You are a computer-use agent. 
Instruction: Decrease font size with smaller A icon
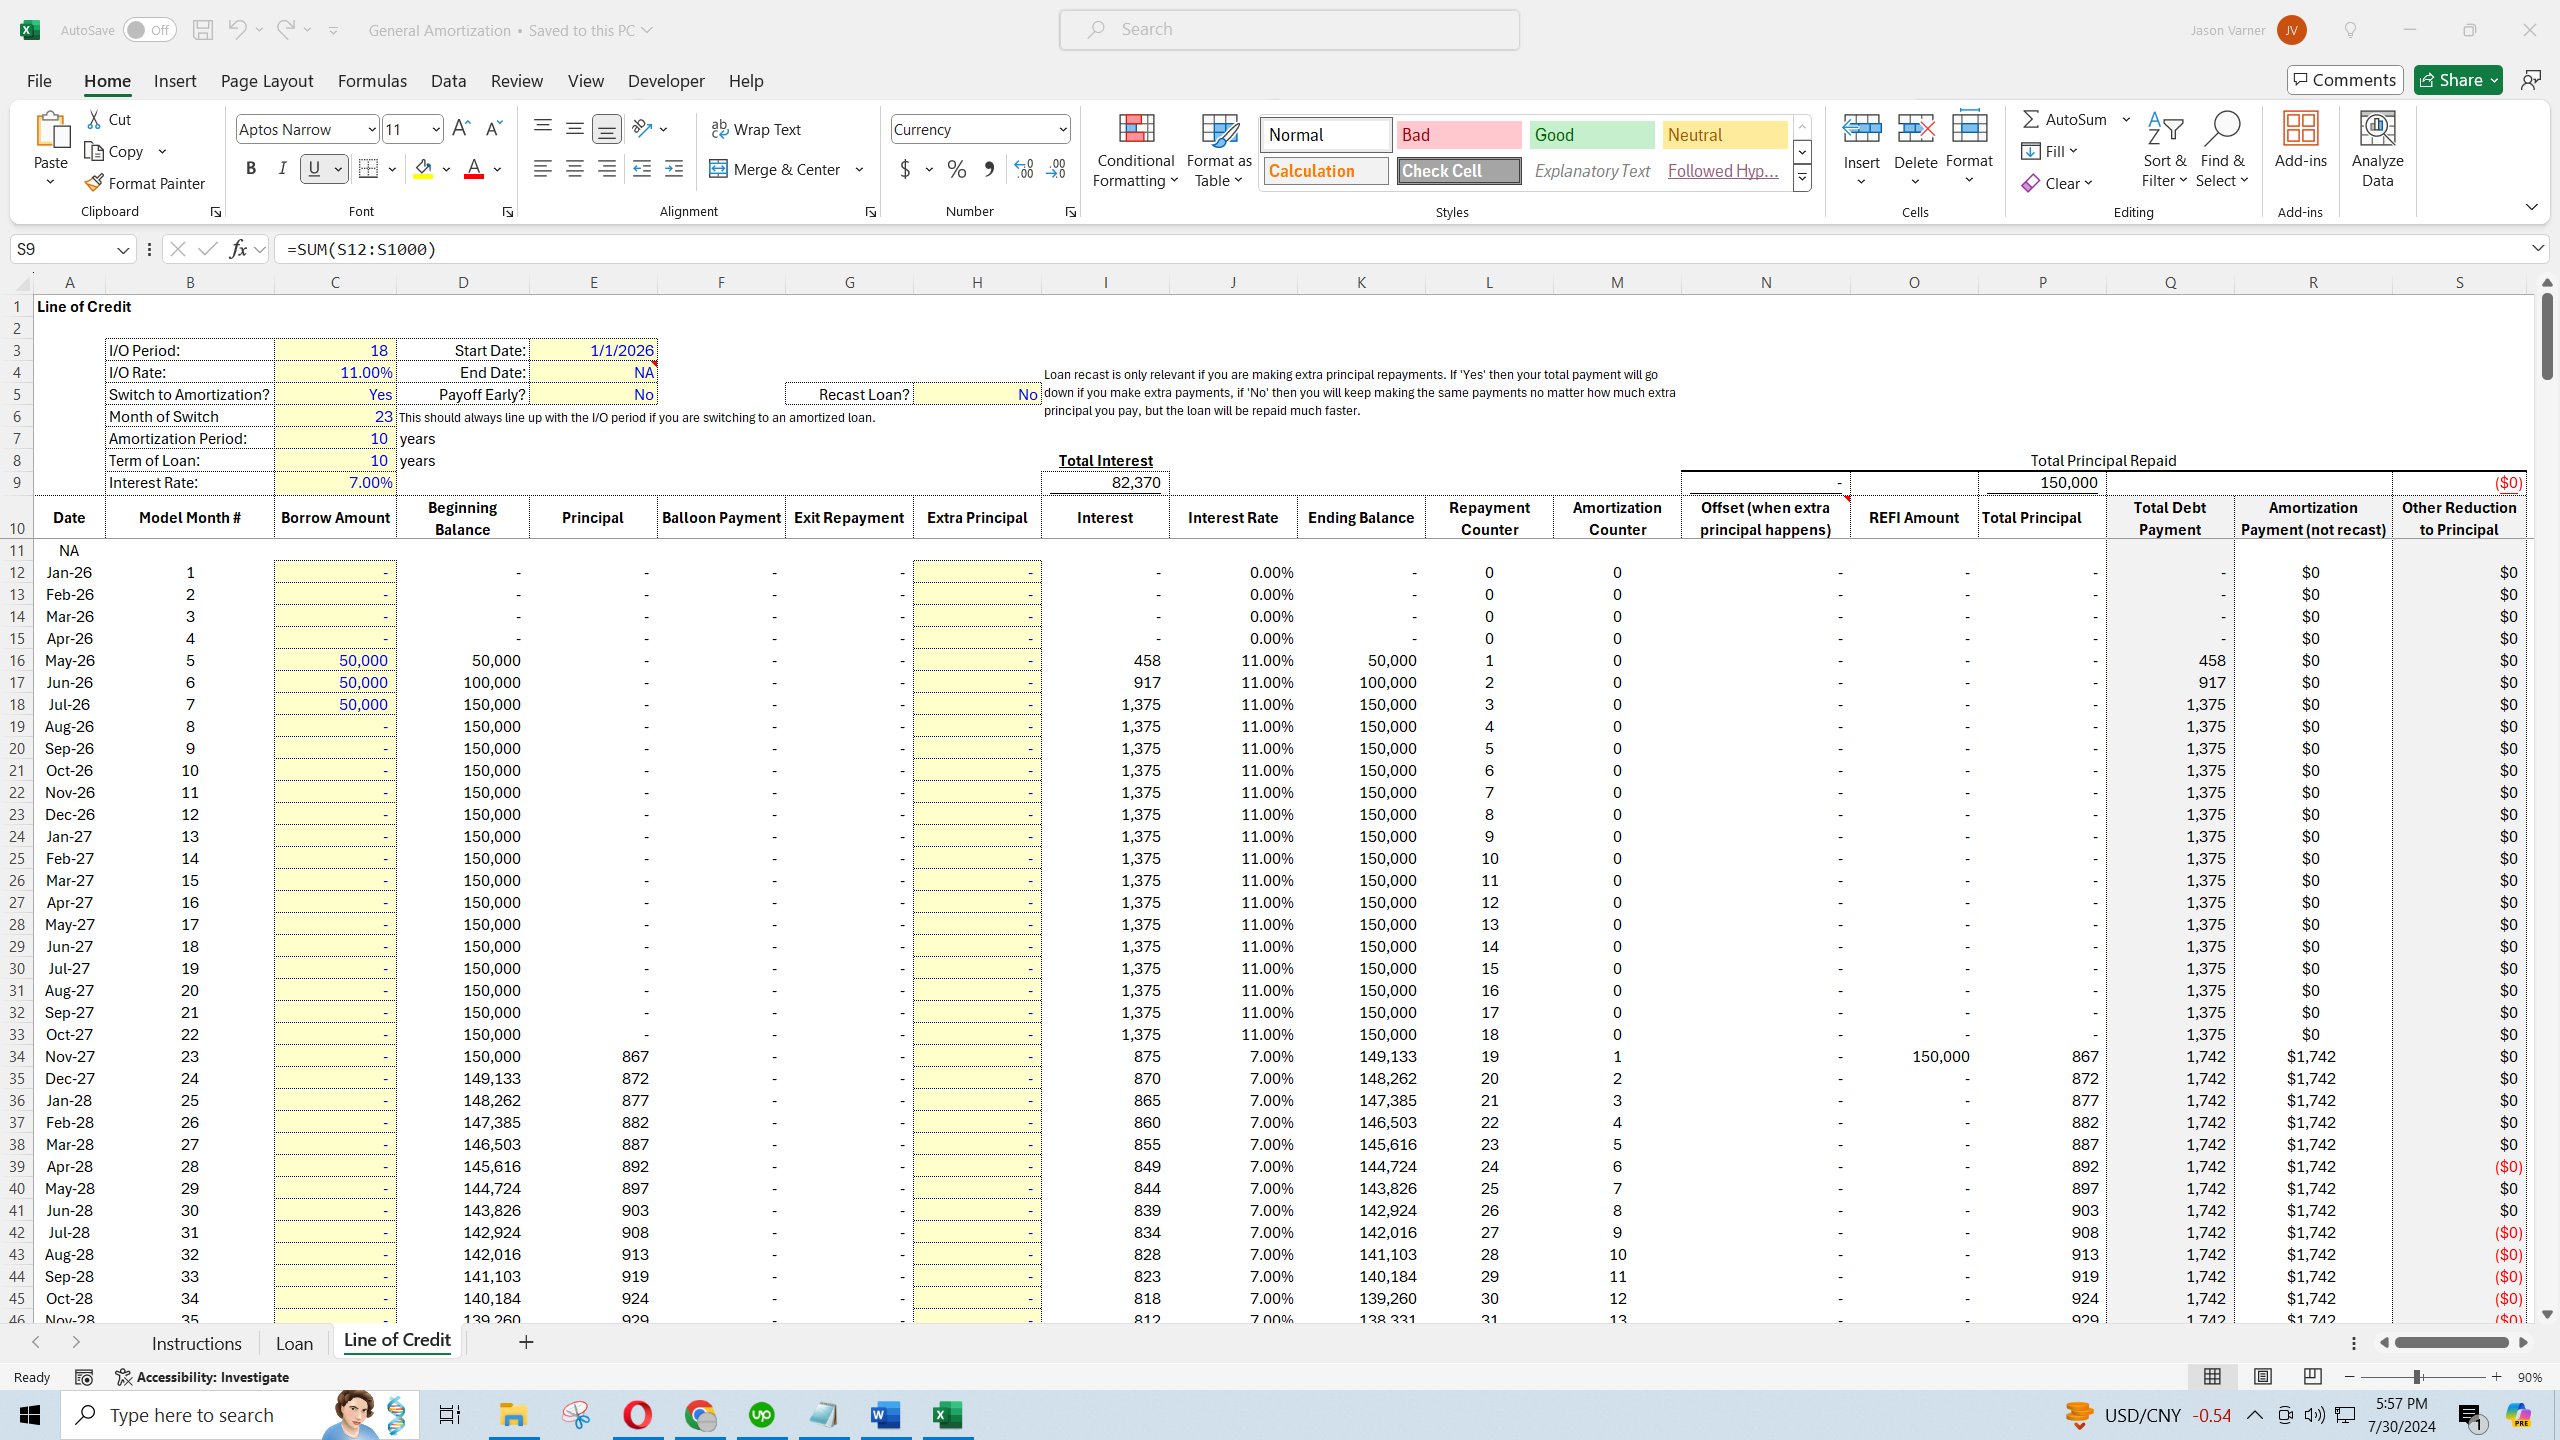[x=493, y=128]
